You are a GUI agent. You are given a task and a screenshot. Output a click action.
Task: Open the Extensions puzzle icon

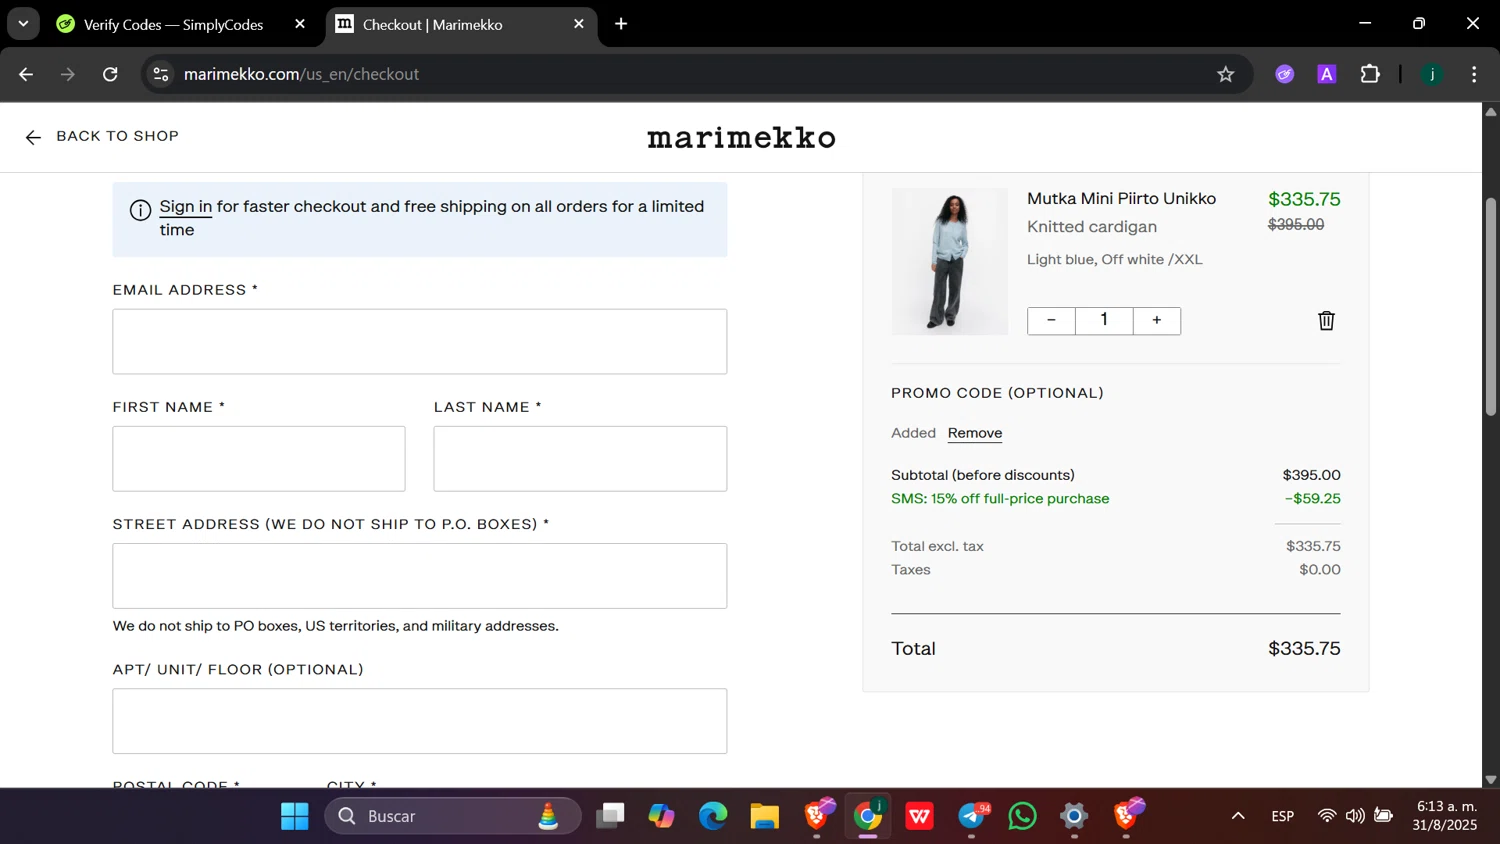(1370, 74)
